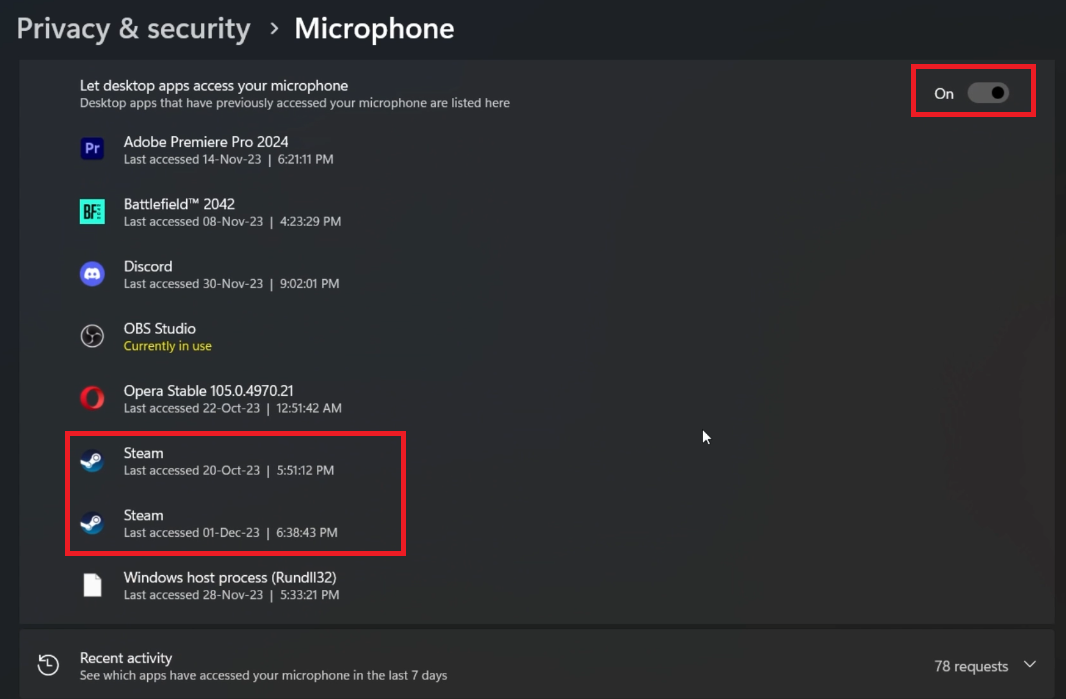1066x699 pixels.
Task: Turn off desktop apps microphone access toggle
Action: 988,93
